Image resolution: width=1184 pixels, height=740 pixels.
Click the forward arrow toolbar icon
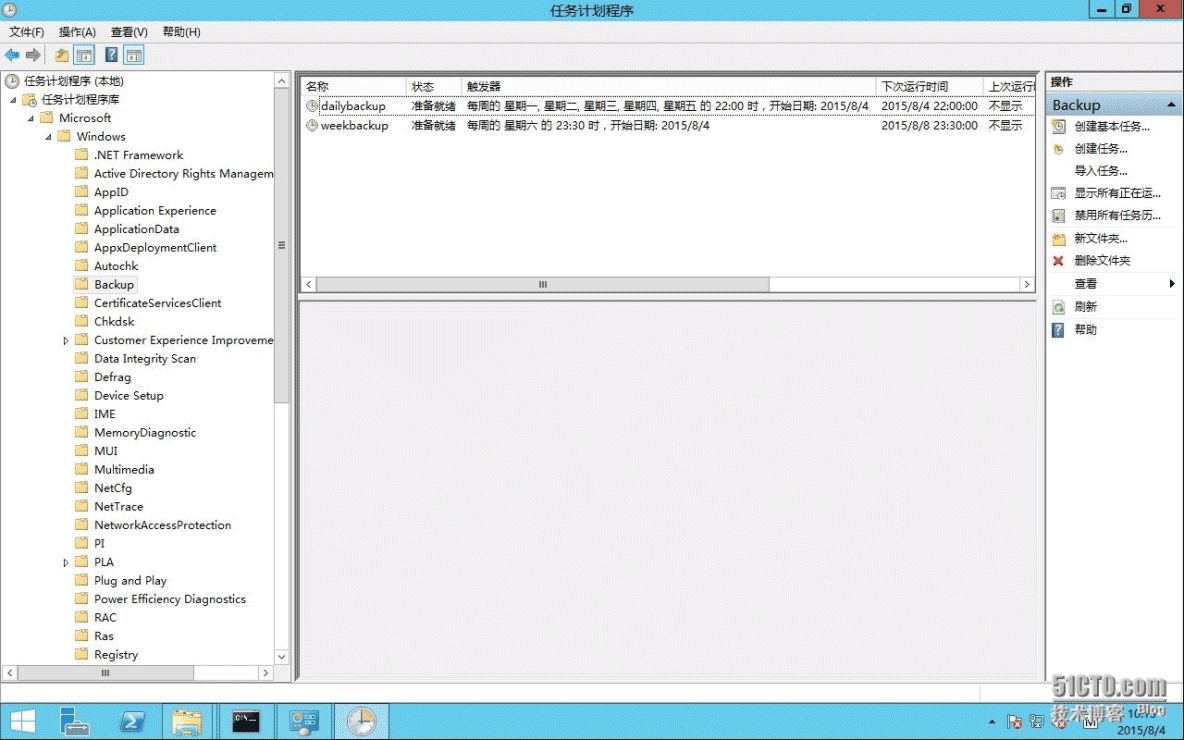(x=33, y=55)
